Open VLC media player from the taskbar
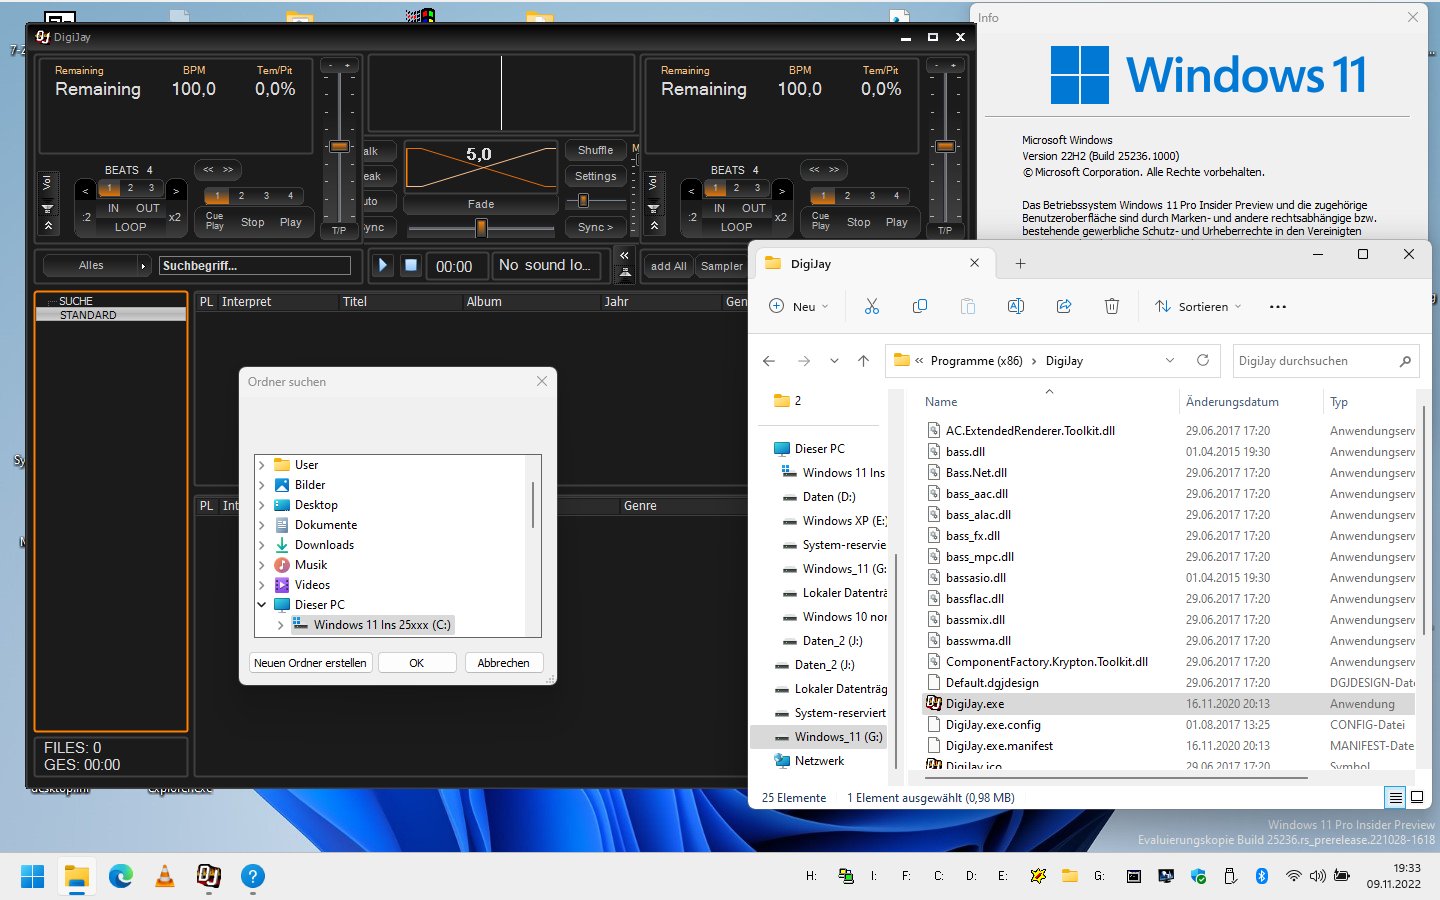 point(165,877)
